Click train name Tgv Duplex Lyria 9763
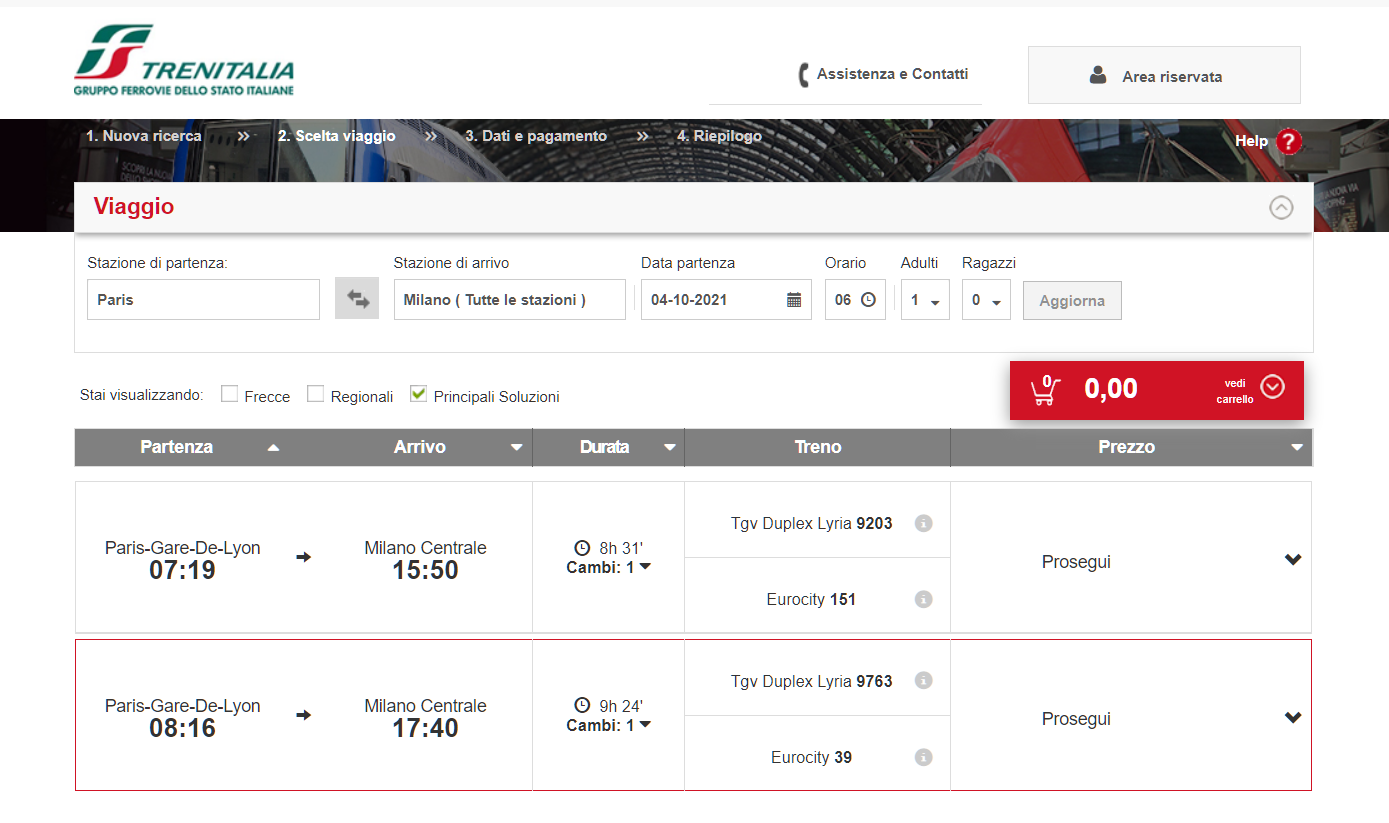This screenshot has width=1389, height=823. 812,681
